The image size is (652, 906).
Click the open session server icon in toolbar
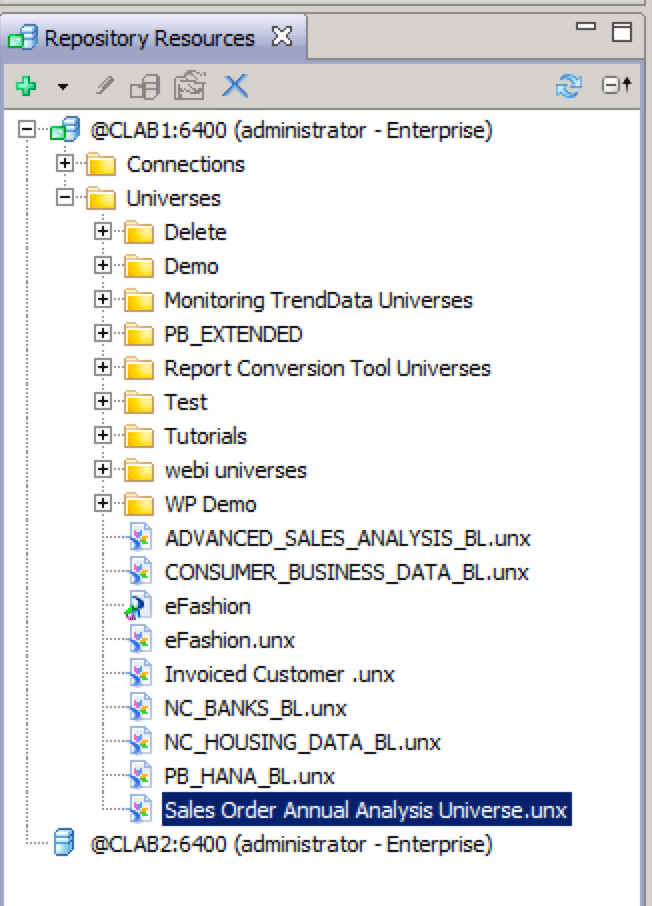pos(145,87)
